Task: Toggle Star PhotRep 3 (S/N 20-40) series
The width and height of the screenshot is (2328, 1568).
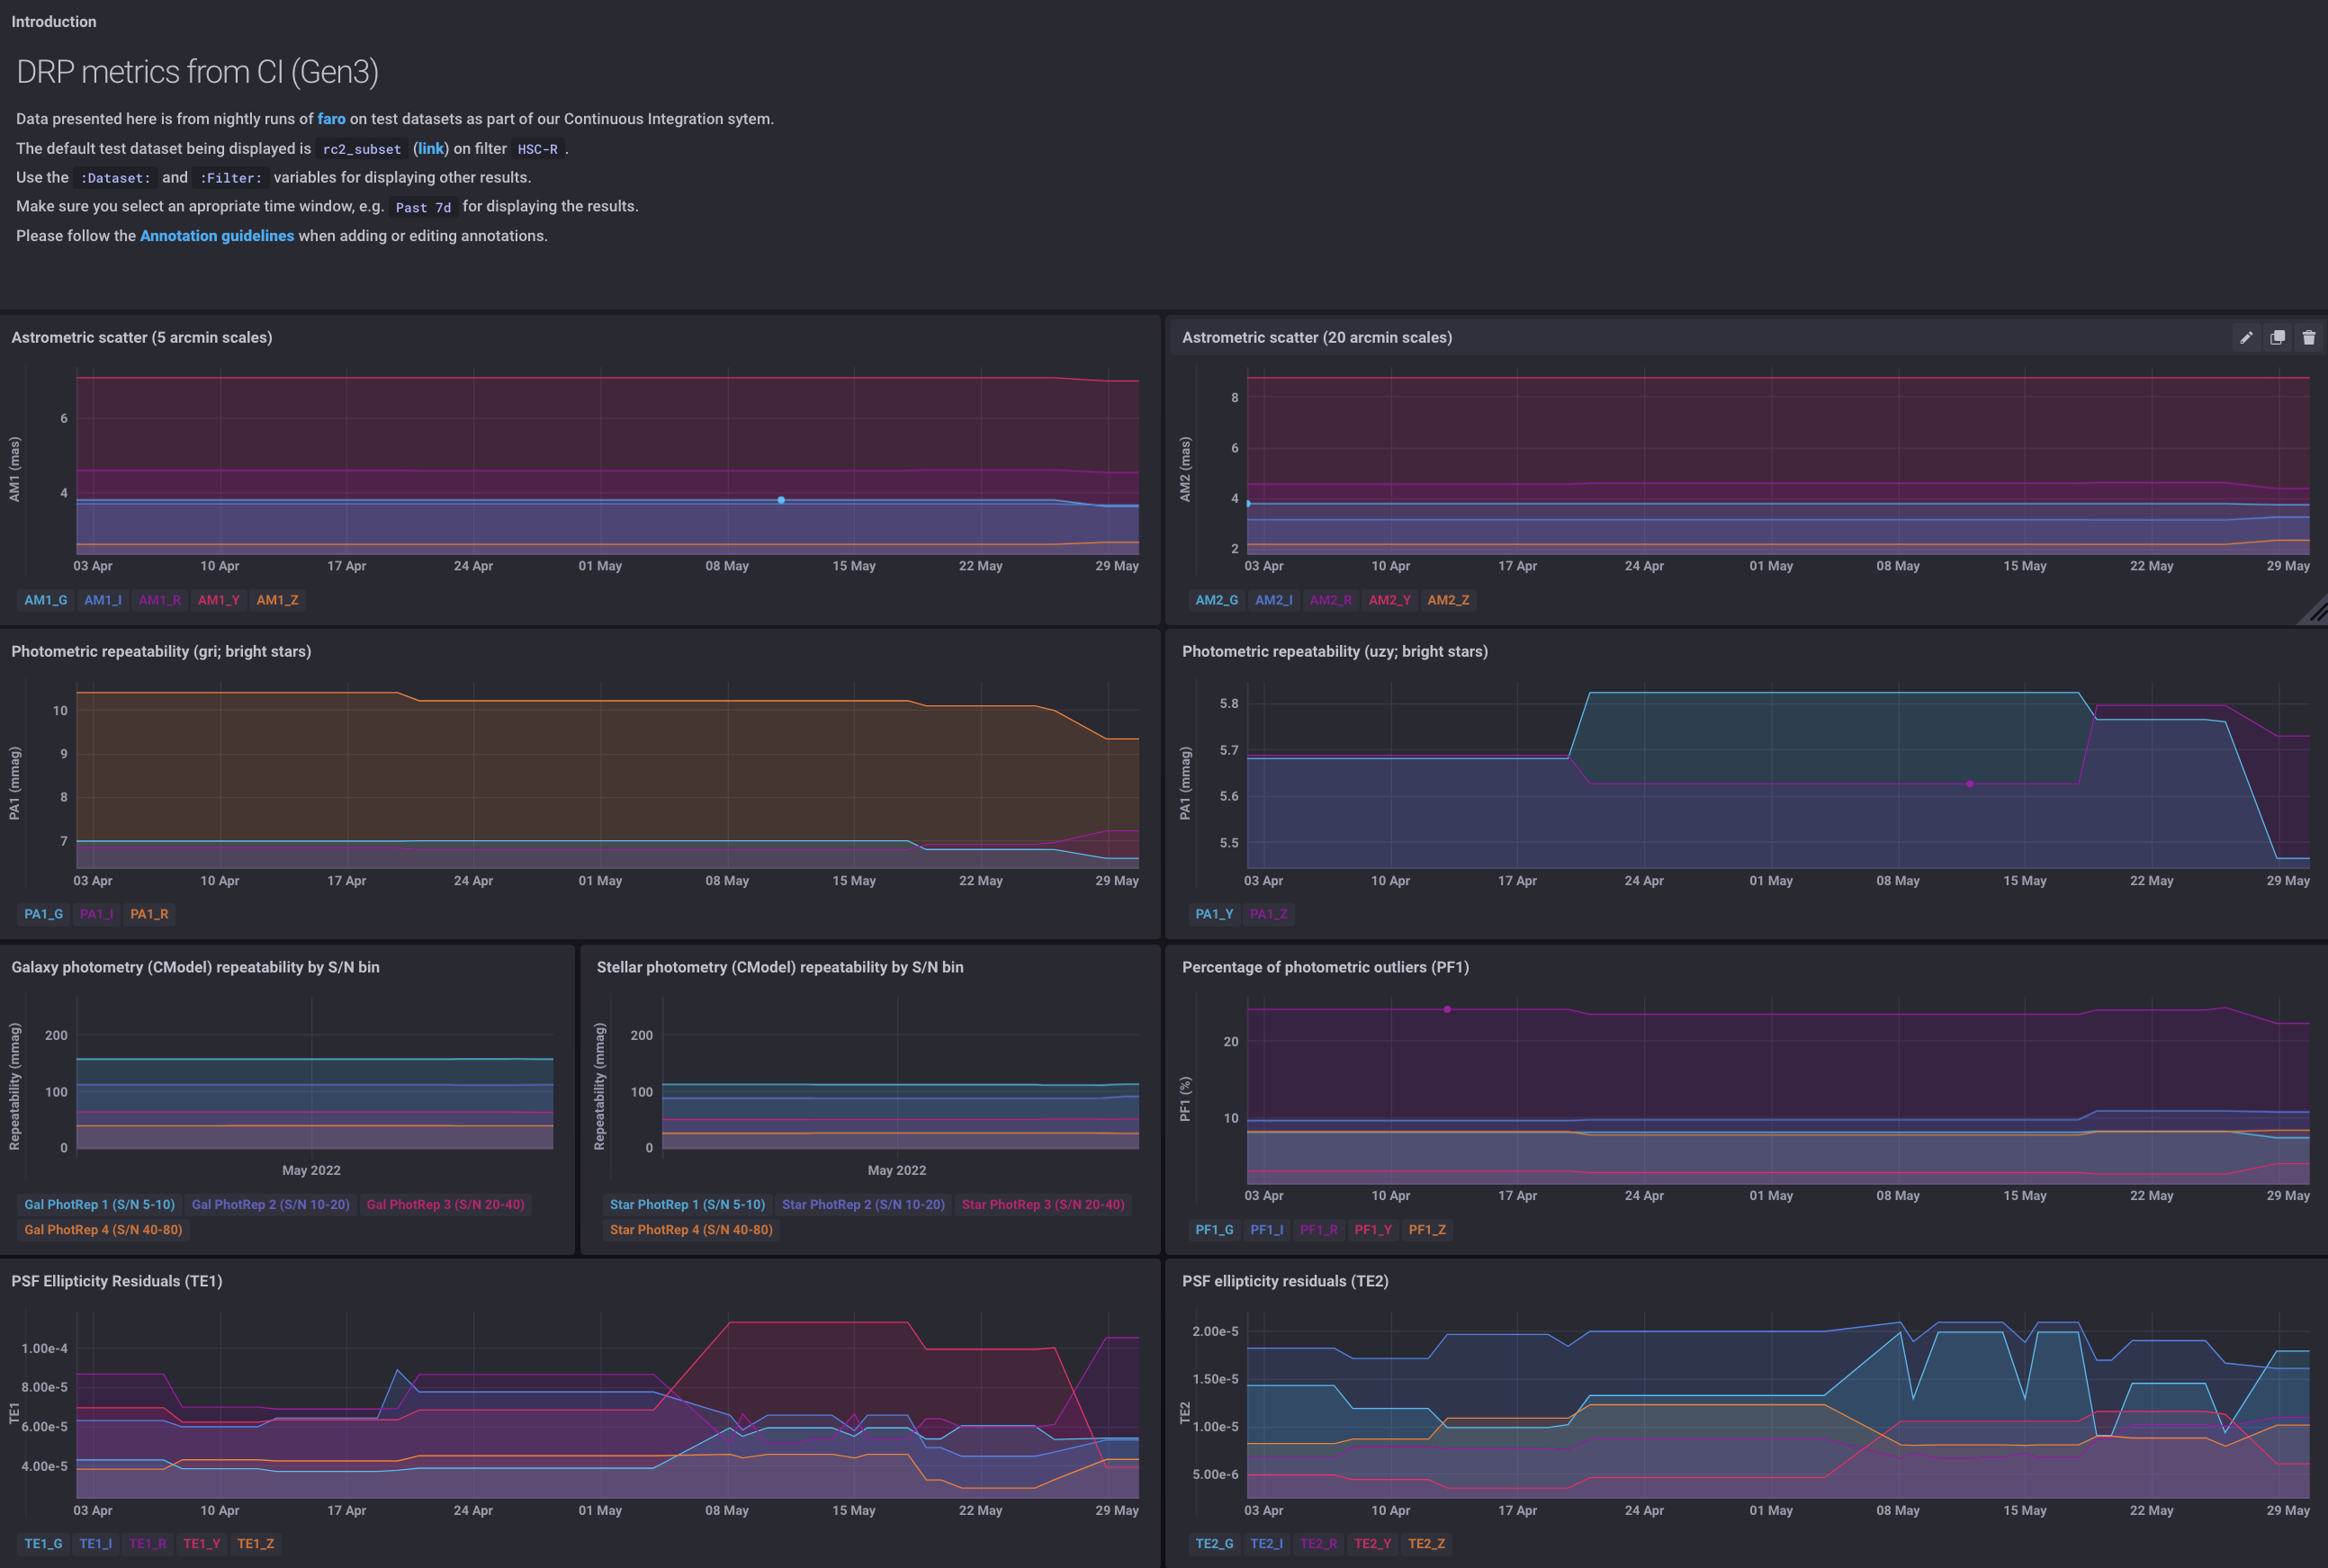Action: [x=1043, y=1205]
